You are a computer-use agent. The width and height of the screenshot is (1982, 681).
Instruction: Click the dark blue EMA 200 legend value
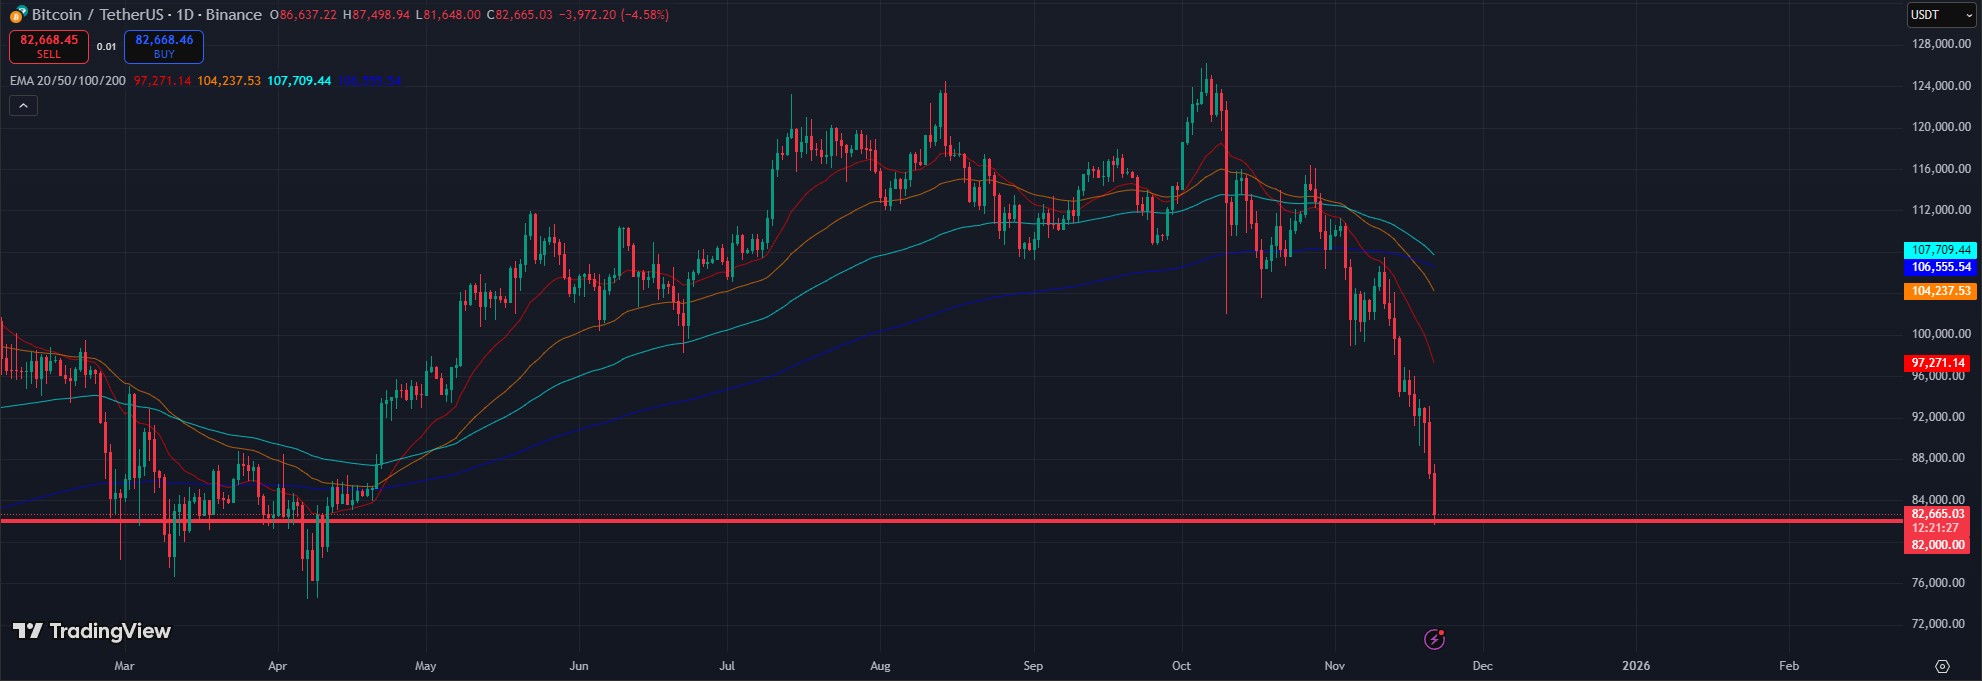click(x=369, y=81)
